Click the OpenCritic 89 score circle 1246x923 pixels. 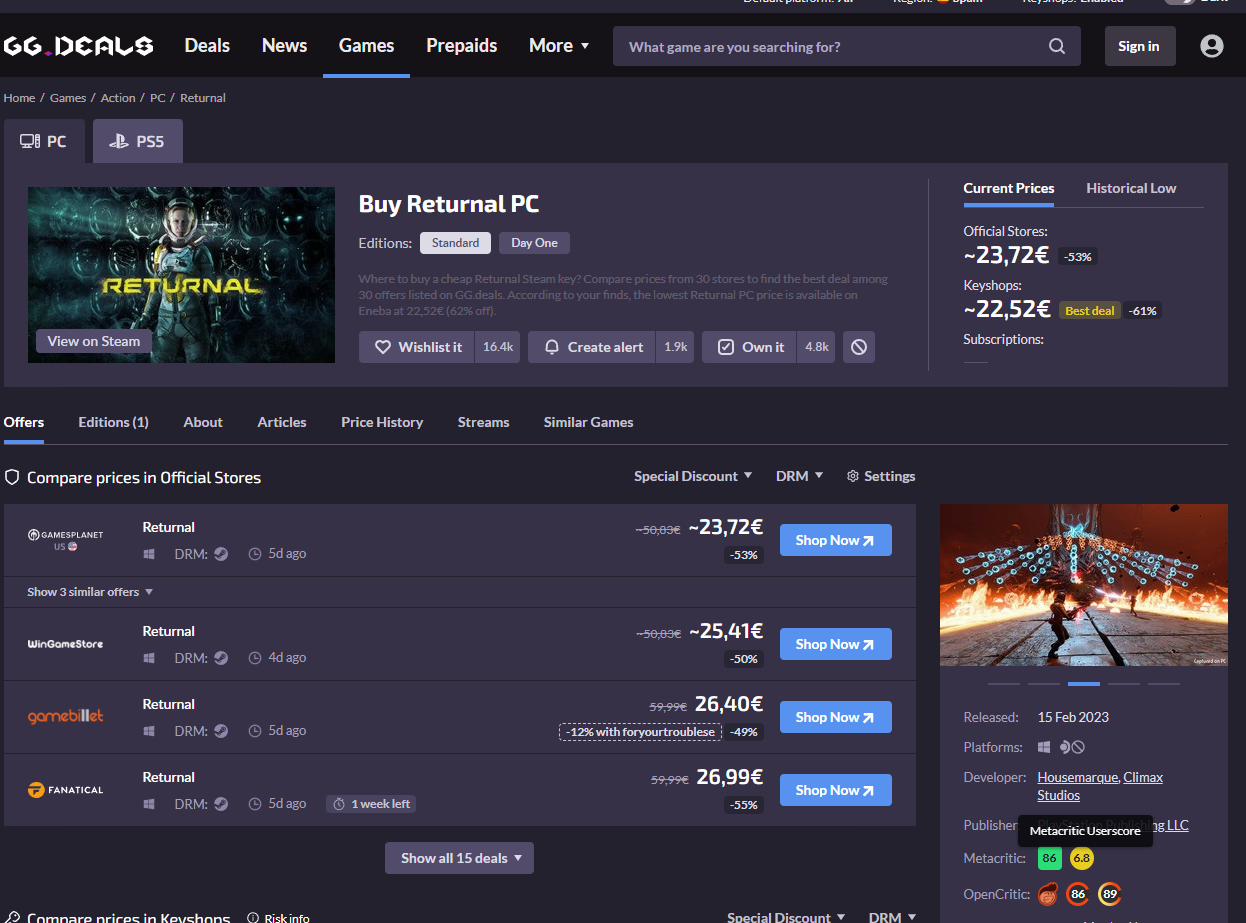point(1110,894)
